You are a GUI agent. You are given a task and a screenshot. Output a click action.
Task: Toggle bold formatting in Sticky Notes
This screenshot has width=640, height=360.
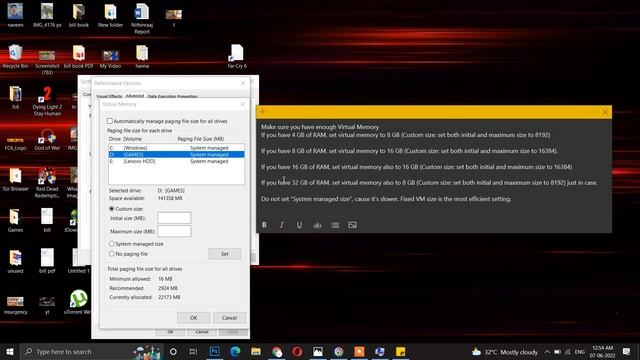(x=264, y=225)
